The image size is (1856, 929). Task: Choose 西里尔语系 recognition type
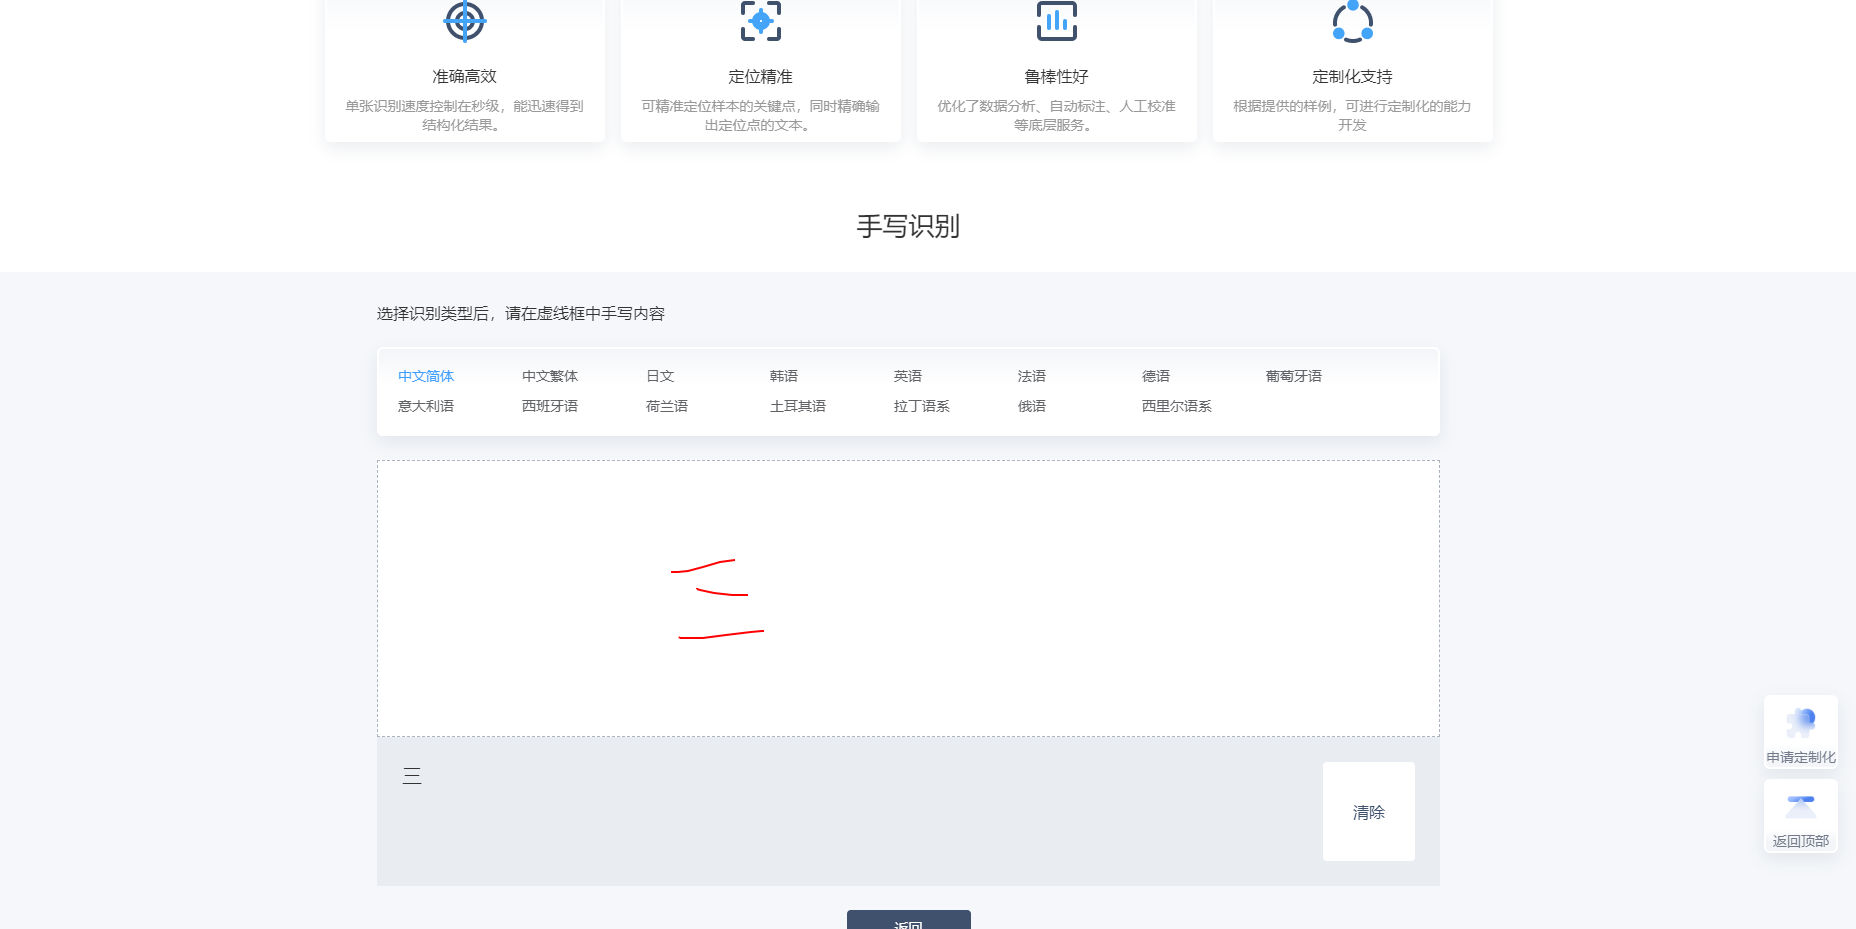[1177, 406]
